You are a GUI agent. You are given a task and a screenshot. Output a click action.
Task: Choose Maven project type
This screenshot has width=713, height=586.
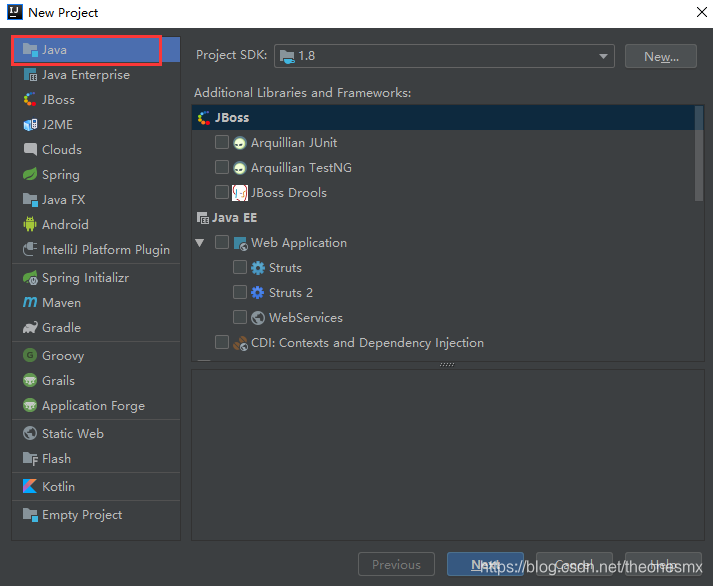pyautogui.click(x=96, y=302)
